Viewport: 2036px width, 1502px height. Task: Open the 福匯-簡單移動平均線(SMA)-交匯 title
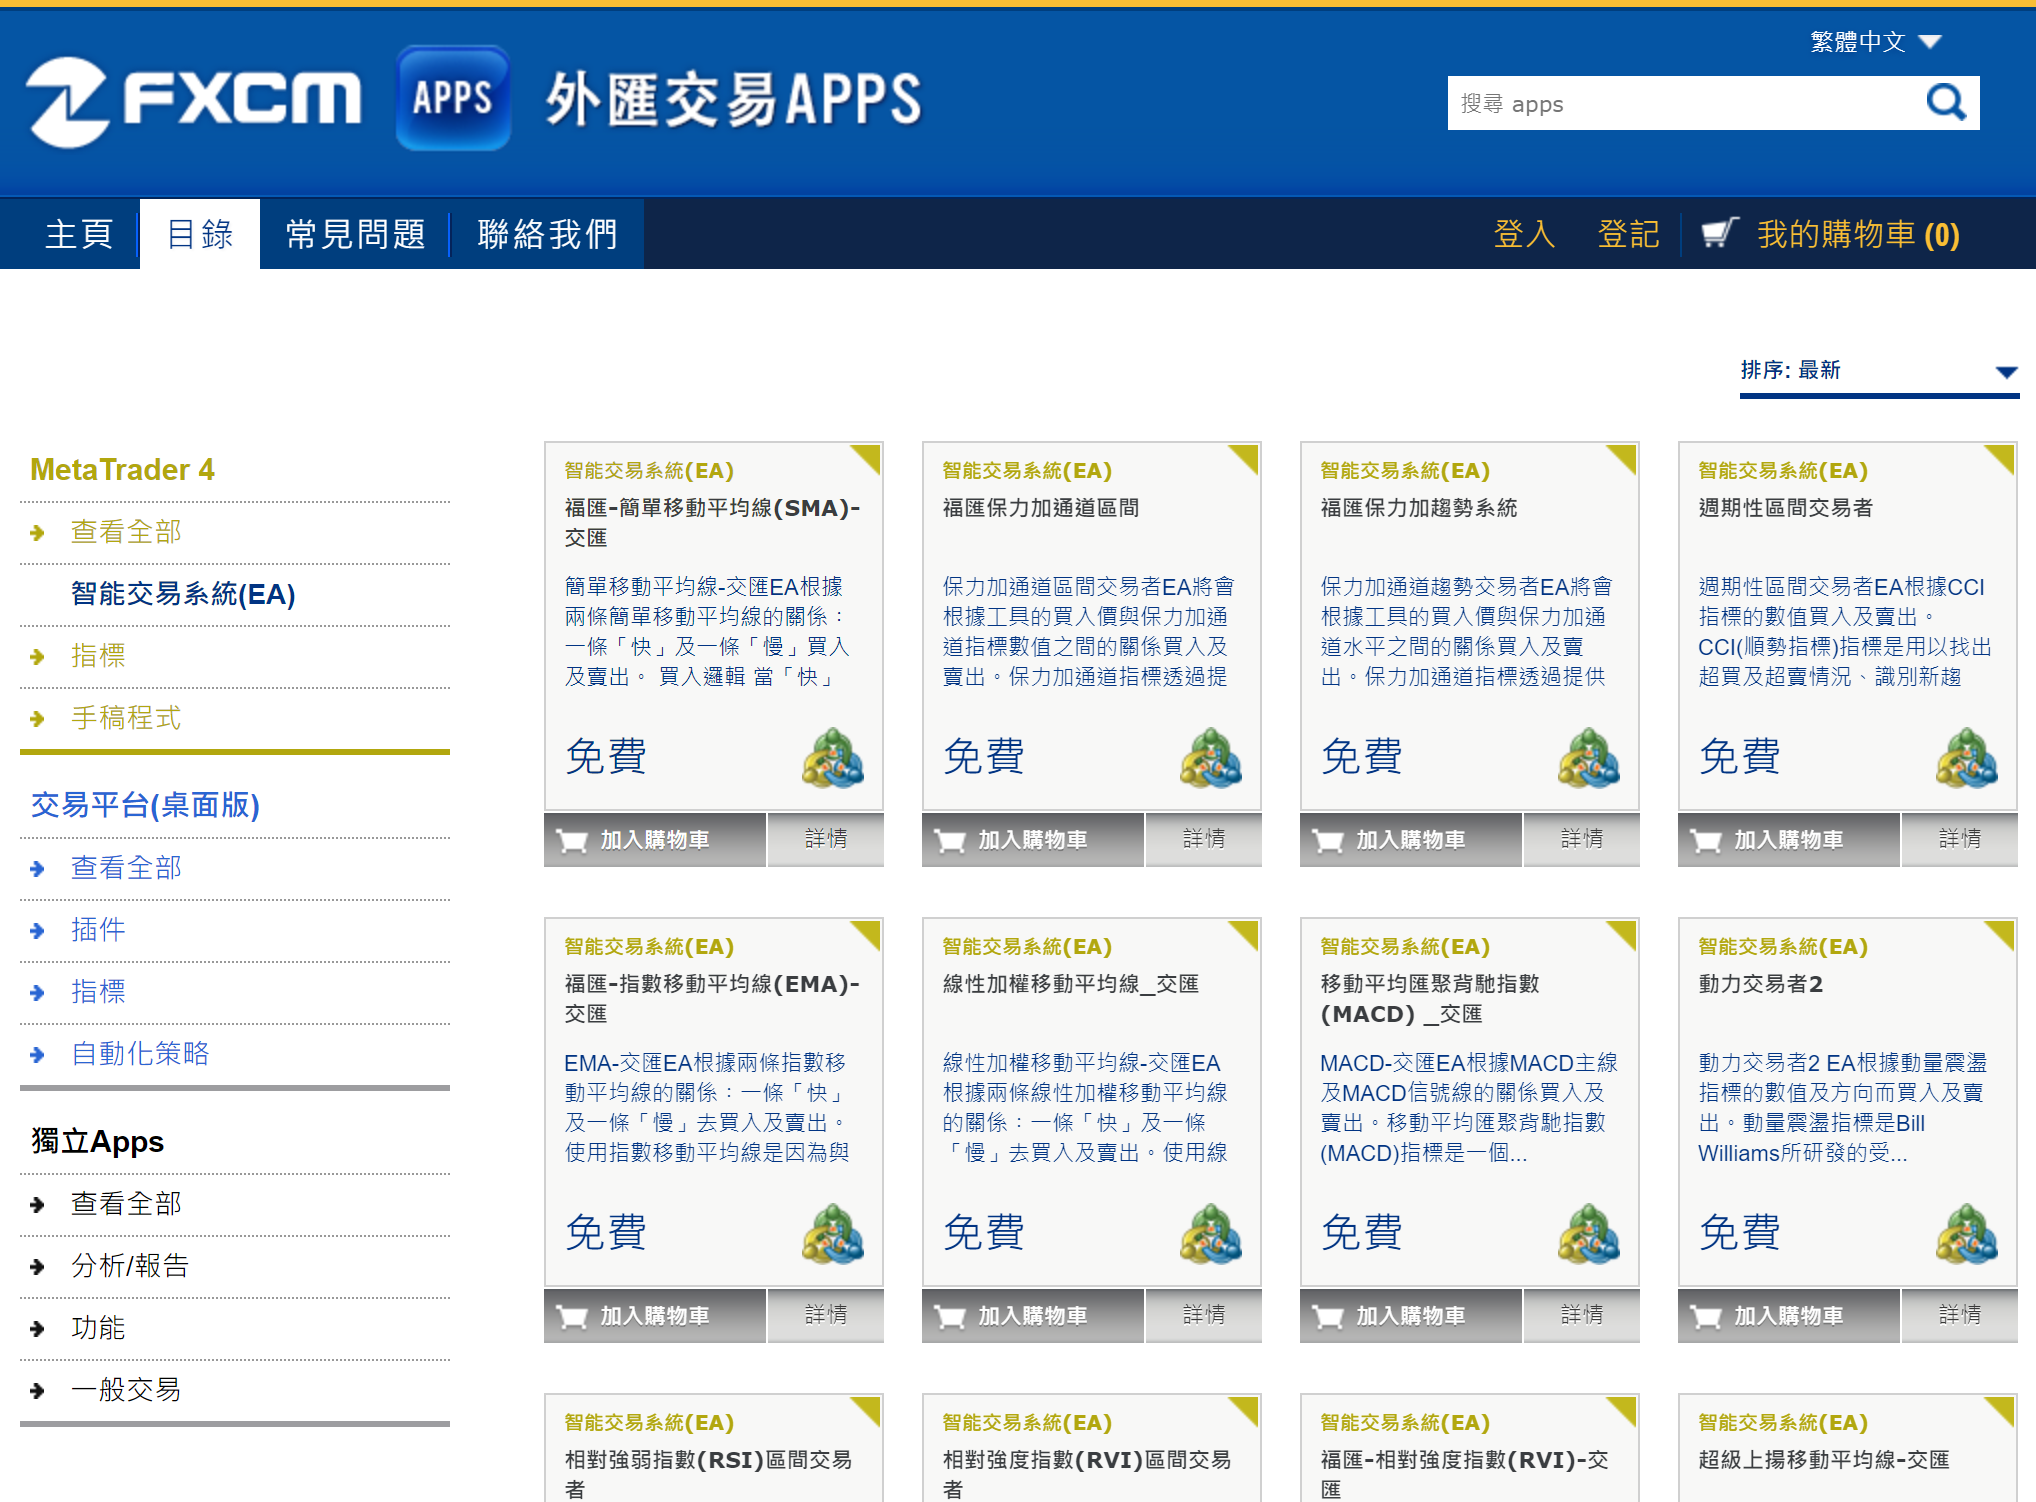(712, 523)
